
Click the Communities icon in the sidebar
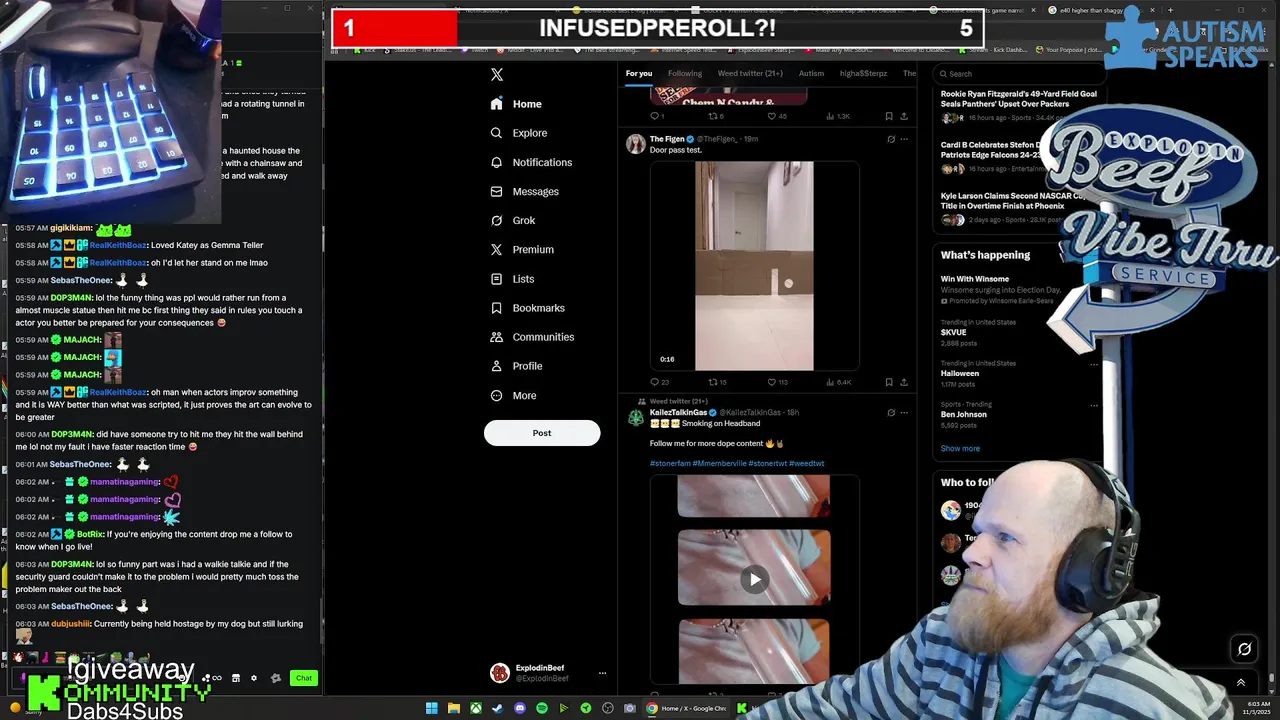click(x=496, y=337)
